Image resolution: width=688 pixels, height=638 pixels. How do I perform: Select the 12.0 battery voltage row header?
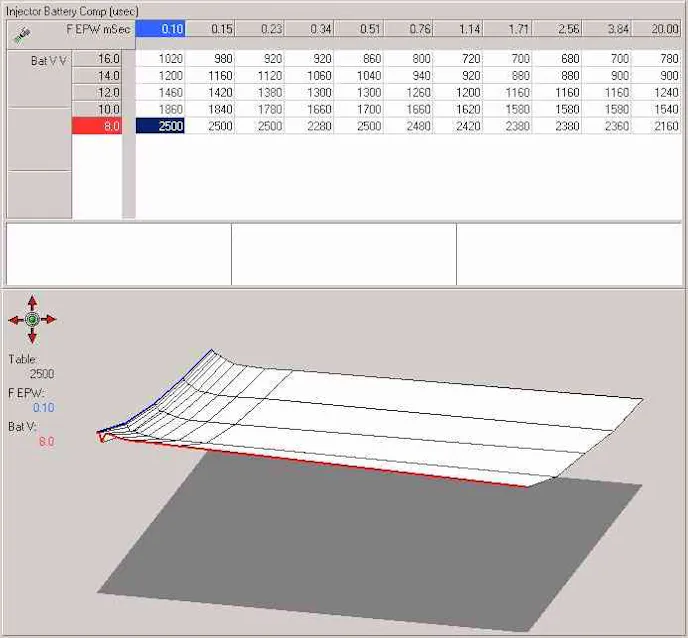(x=96, y=92)
